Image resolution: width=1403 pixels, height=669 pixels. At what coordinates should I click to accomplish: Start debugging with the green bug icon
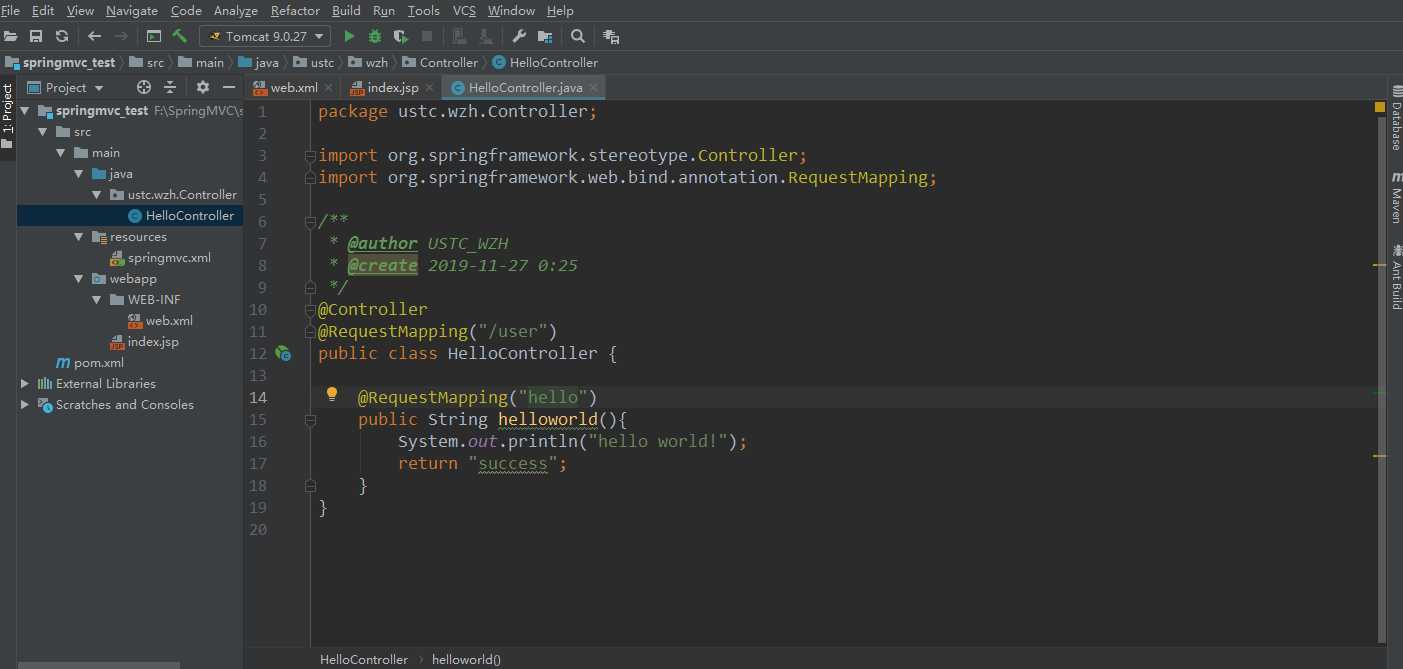coord(375,36)
